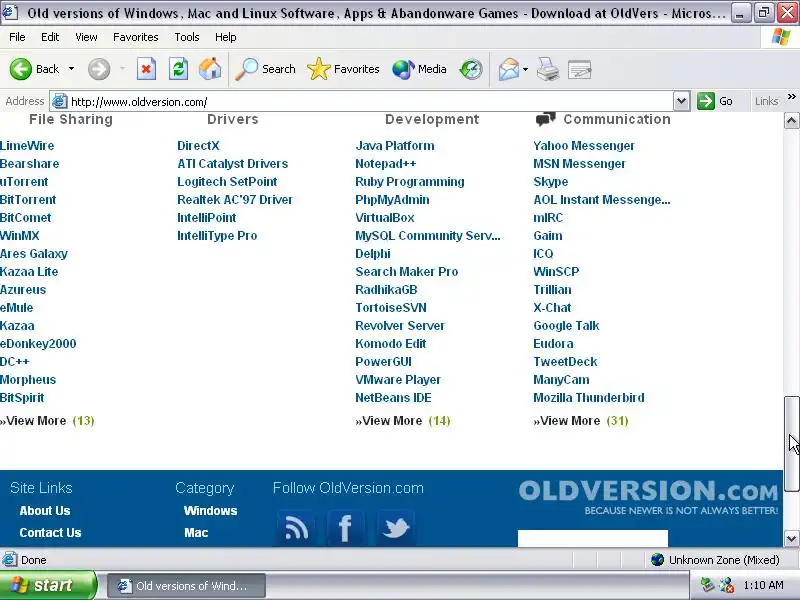This screenshot has height=600, width=800.
Task: Expand the Mail dropdown arrow
Action: click(526, 69)
